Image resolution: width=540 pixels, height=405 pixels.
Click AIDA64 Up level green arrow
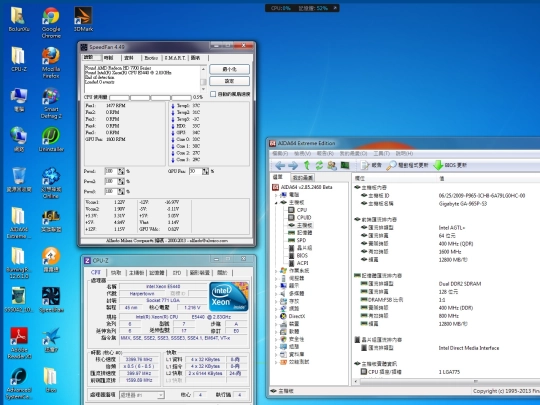(x=307, y=166)
